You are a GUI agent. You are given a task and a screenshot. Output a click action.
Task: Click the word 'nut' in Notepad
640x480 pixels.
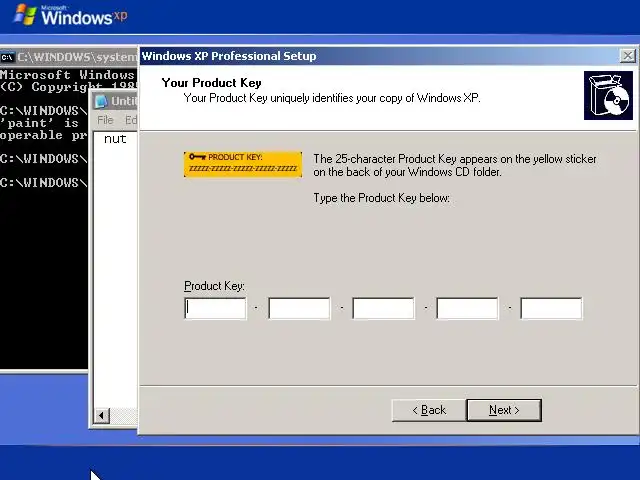pos(115,139)
